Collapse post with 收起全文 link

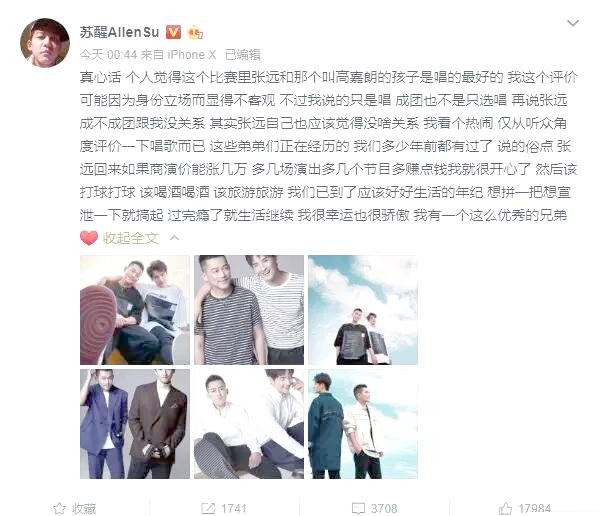[x=131, y=238]
